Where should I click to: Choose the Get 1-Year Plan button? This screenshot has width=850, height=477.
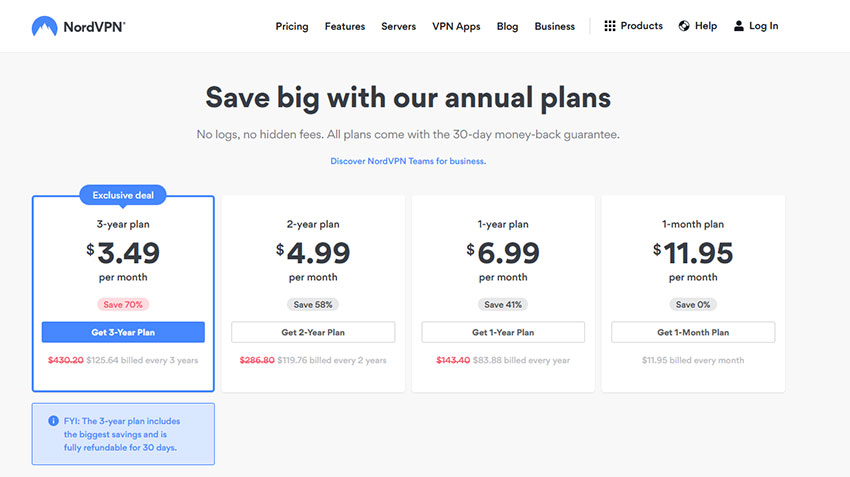503,332
